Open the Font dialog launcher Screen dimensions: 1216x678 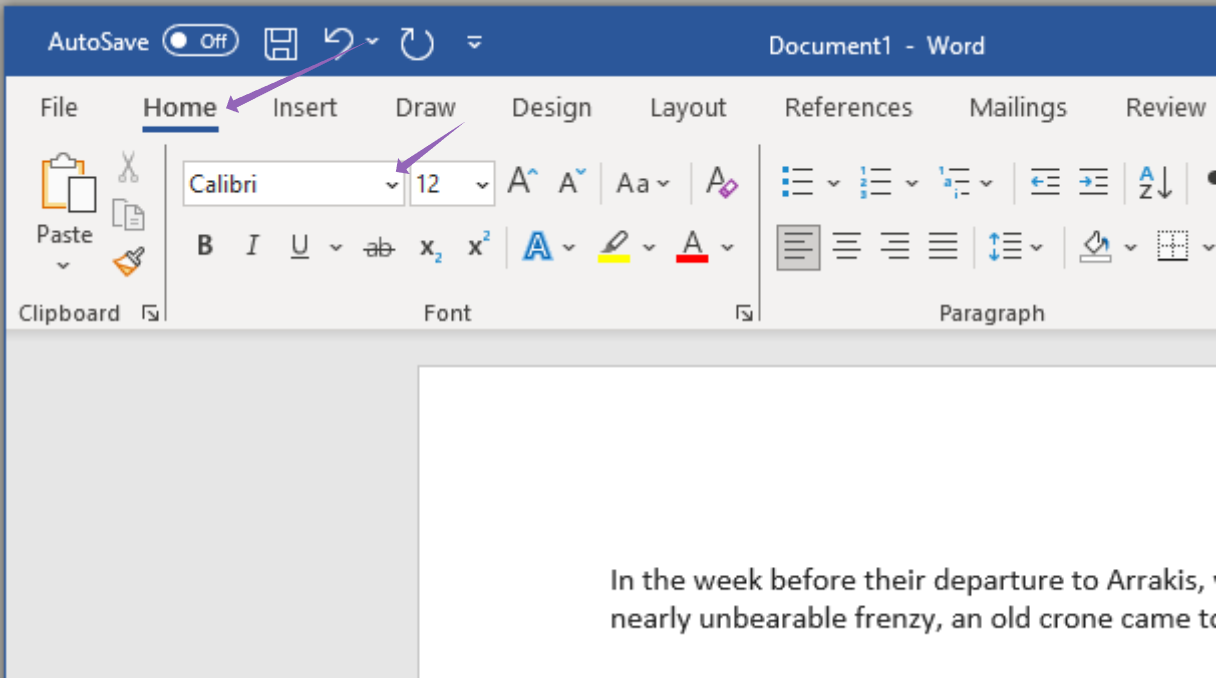[x=744, y=314]
